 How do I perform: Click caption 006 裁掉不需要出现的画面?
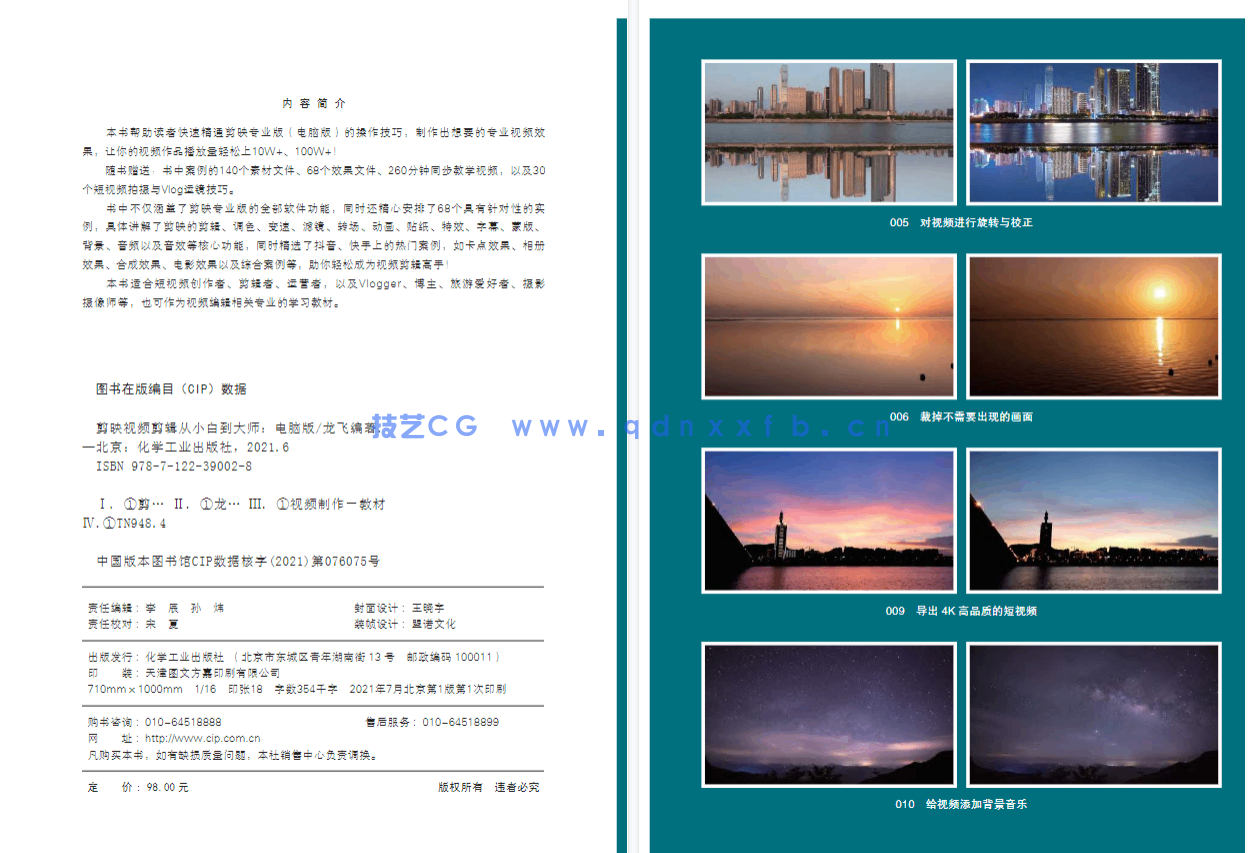click(960, 417)
